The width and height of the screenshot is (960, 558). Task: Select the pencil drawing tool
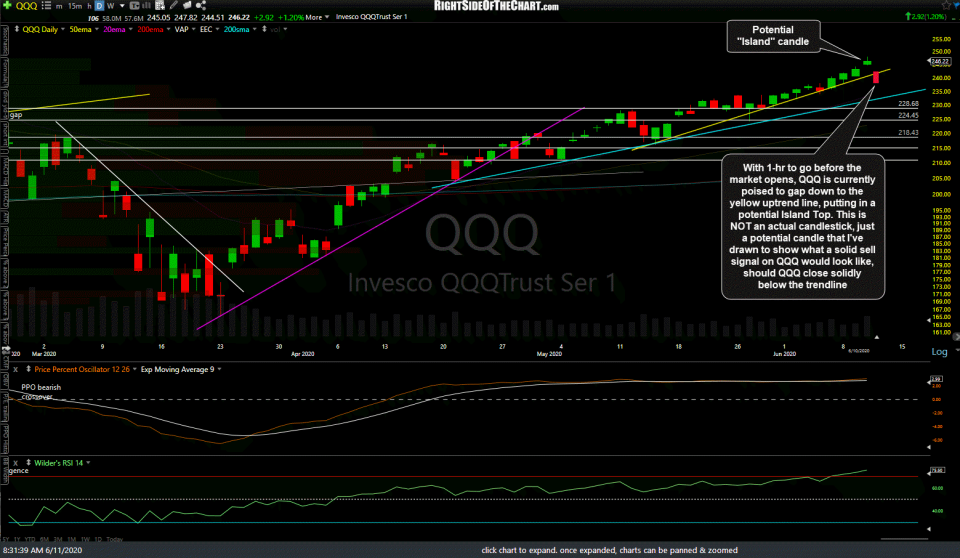click(174, 6)
